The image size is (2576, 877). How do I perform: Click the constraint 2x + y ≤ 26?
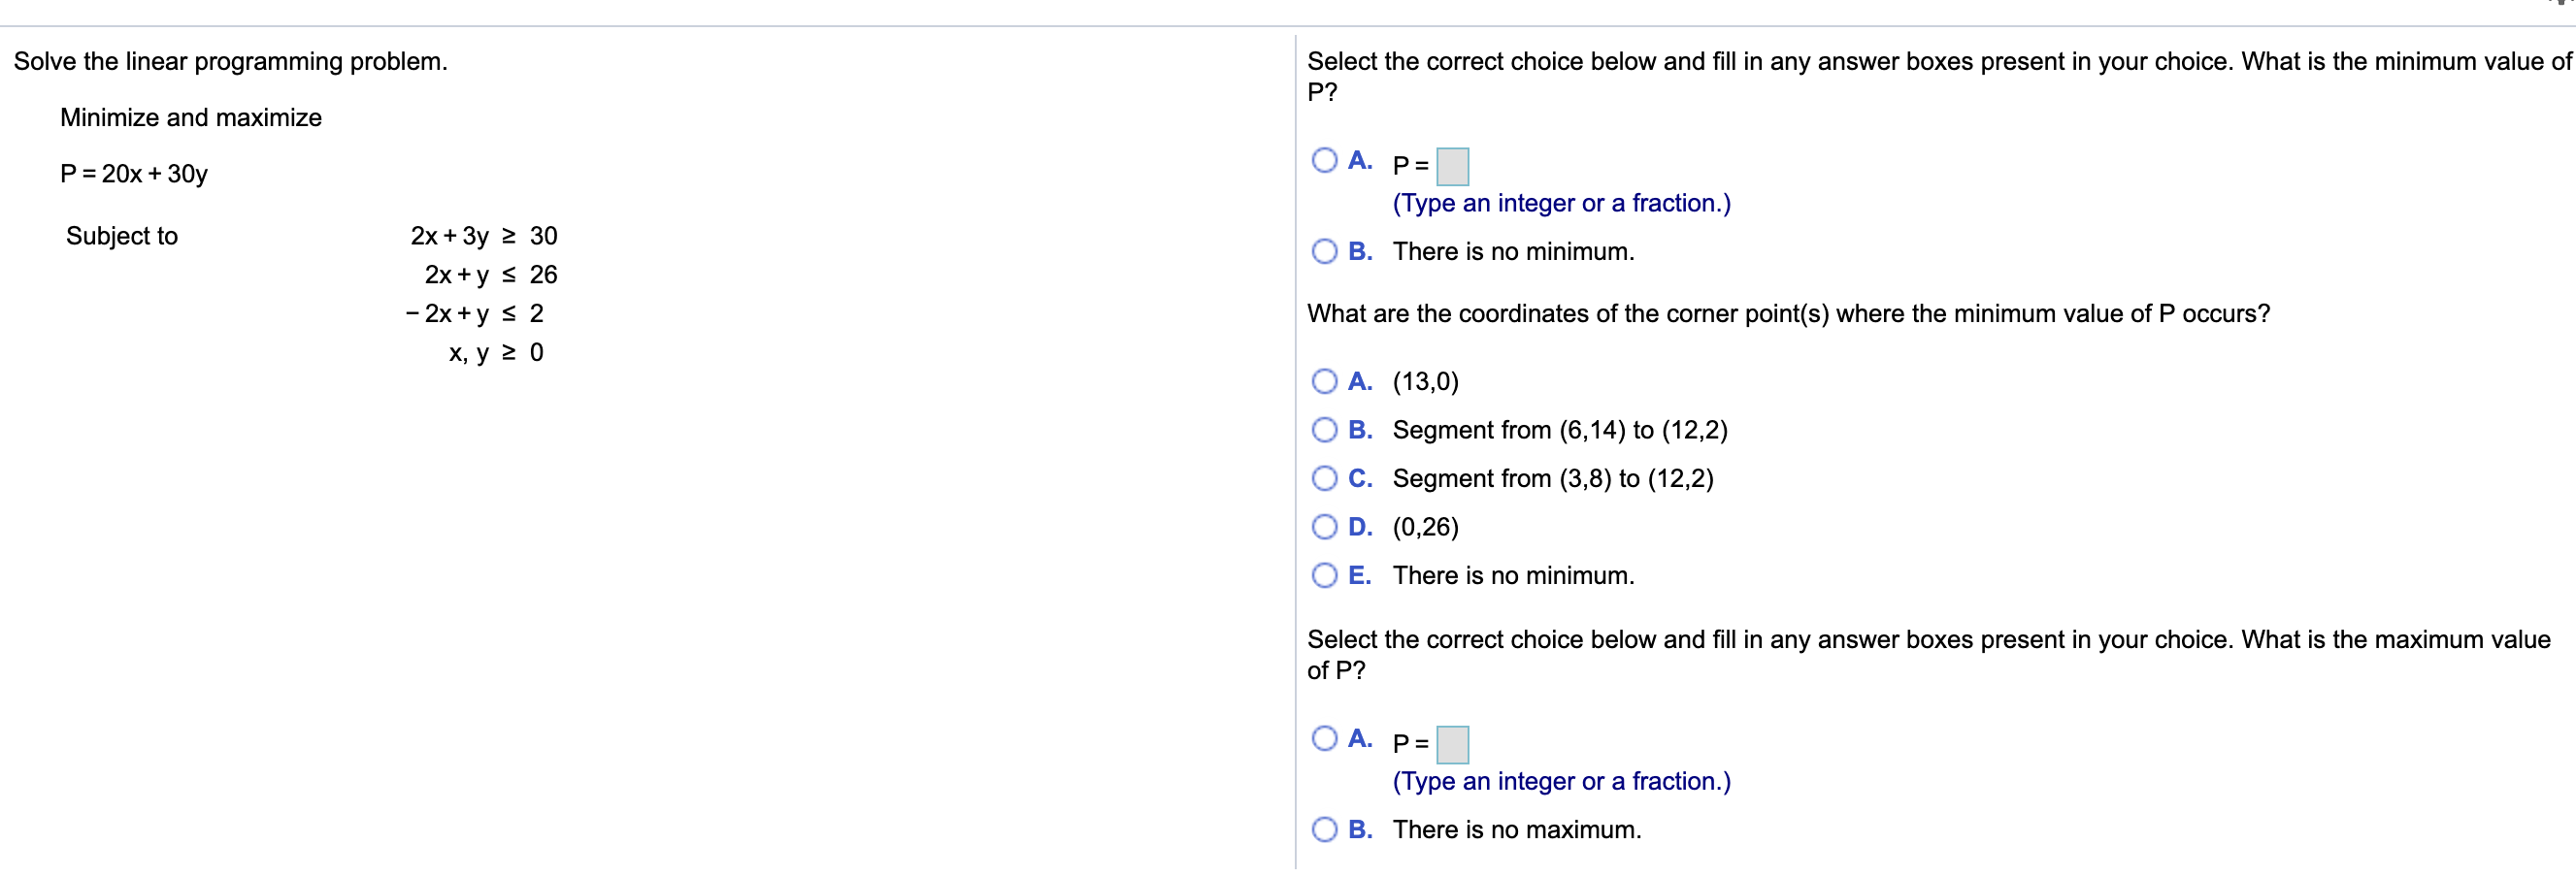[x=490, y=274]
